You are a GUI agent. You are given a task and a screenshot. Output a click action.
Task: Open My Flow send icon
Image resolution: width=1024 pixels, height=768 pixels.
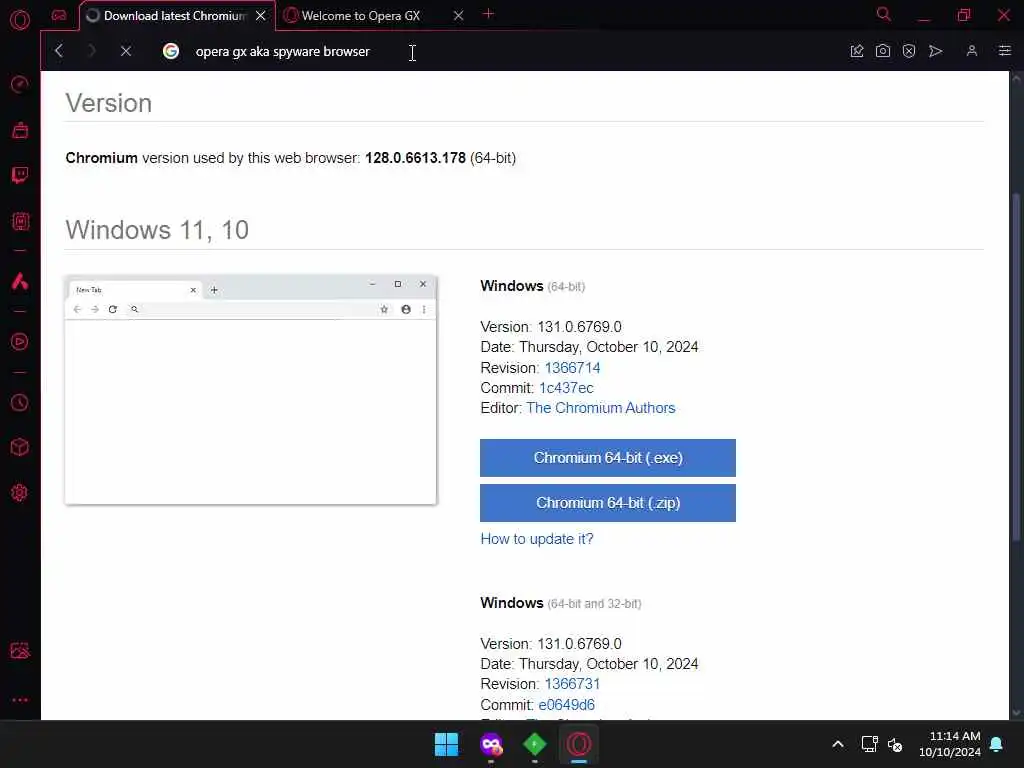click(x=936, y=51)
